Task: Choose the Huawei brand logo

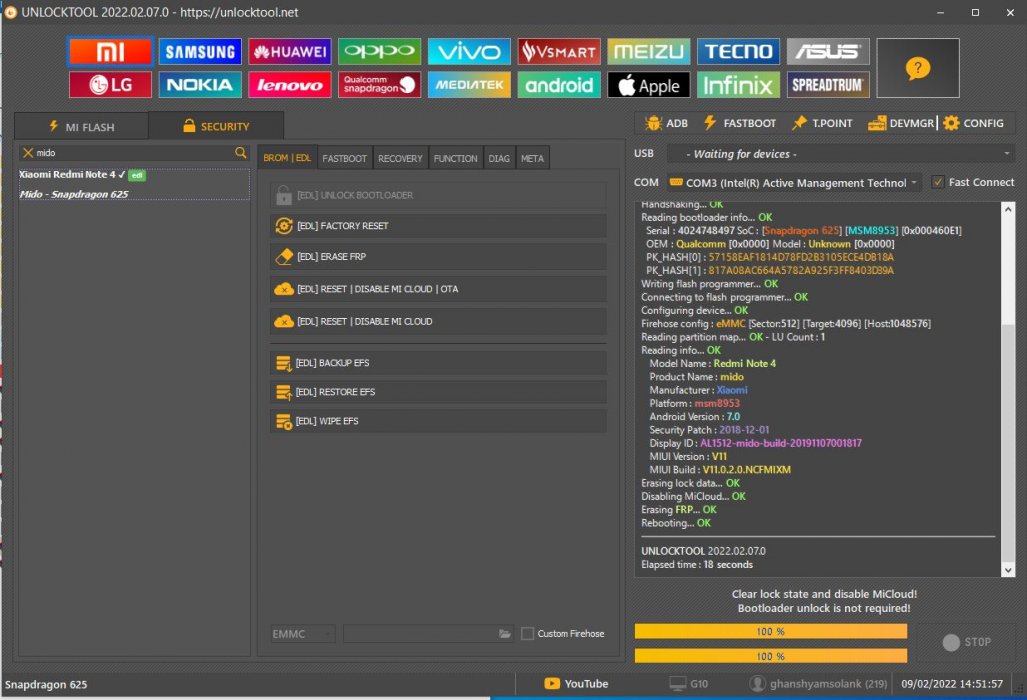Action: (289, 52)
